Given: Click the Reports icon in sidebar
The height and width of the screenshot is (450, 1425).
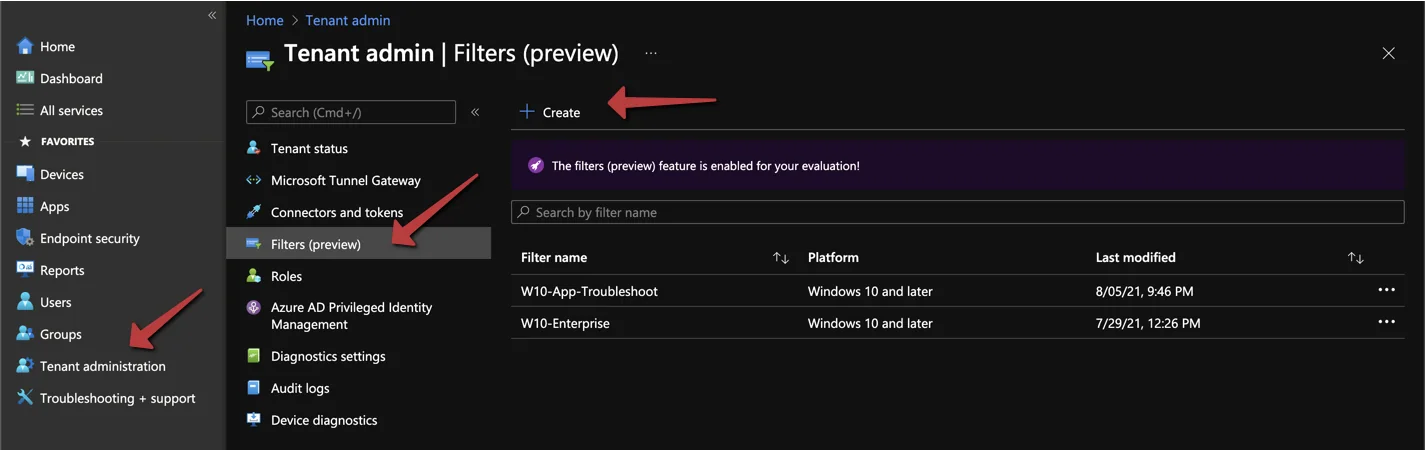Looking at the screenshot, I should point(25,270).
